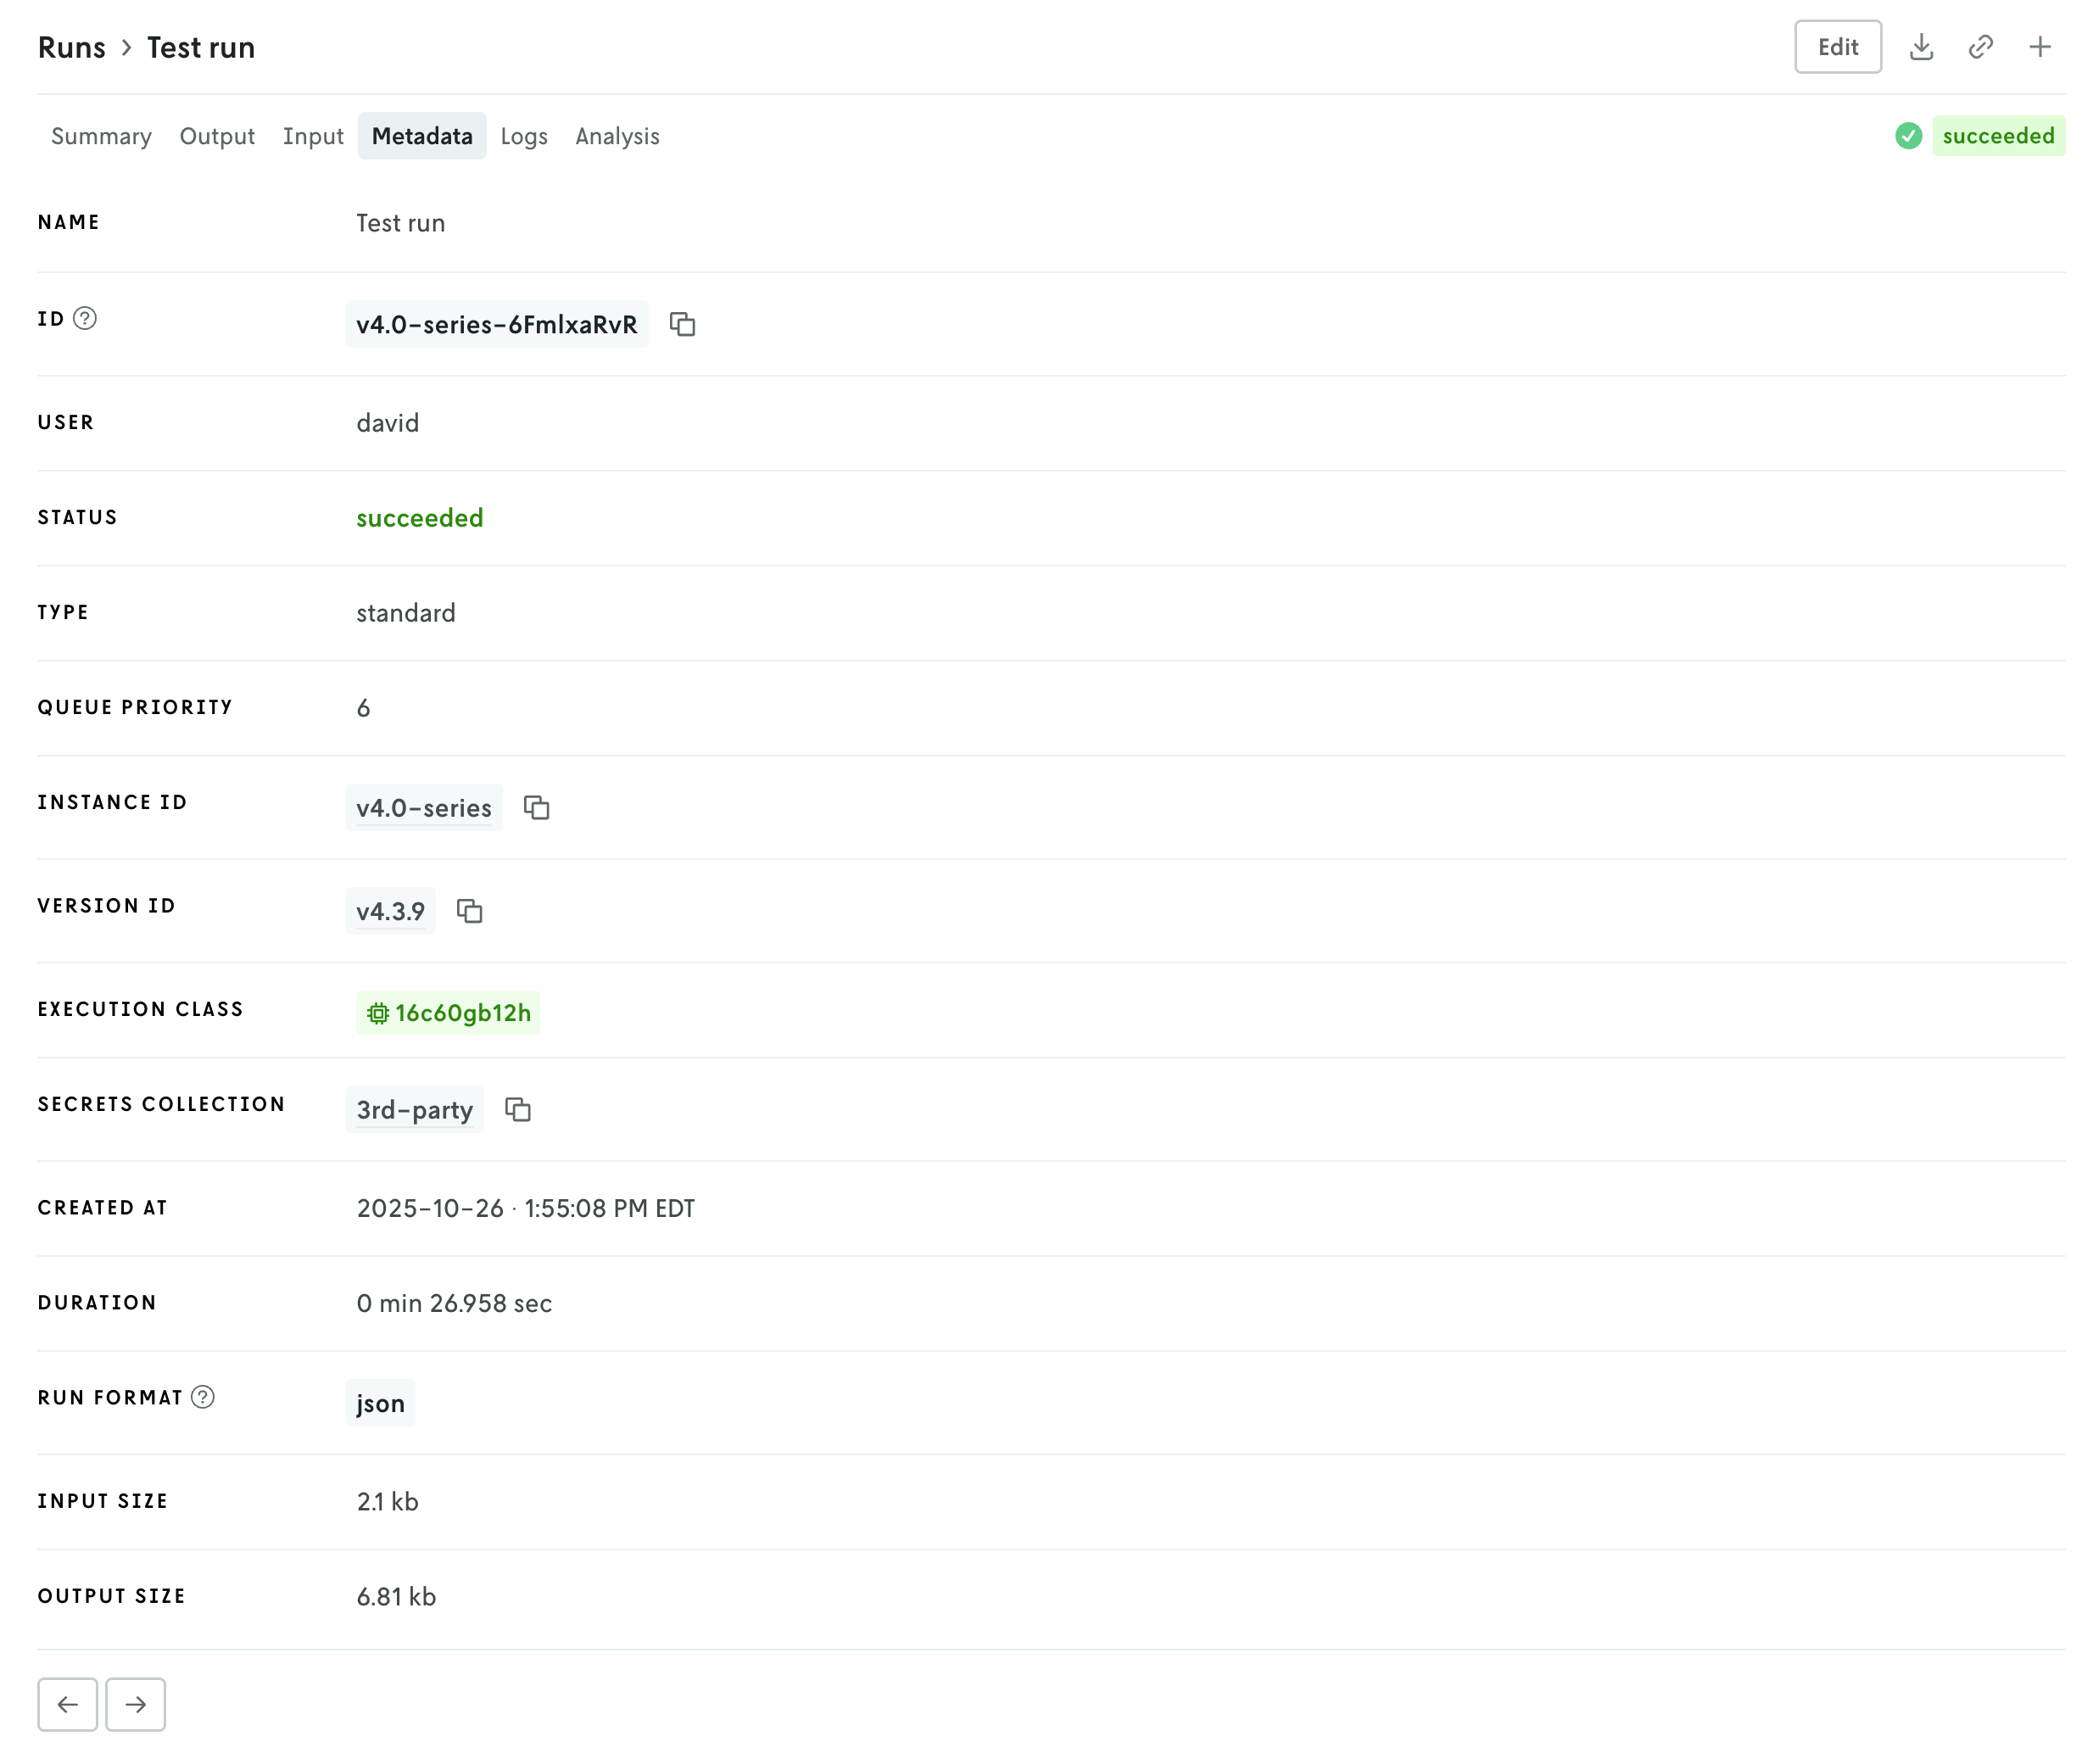Open the Runs breadcrumb
This screenshot has height=1764, width=2093.
tap(71, 46)
